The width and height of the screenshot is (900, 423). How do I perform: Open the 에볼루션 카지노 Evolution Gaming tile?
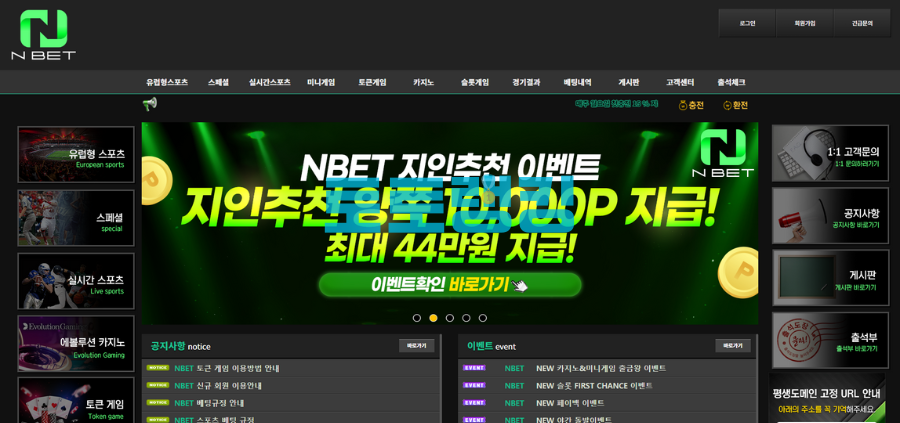(76, 343)
